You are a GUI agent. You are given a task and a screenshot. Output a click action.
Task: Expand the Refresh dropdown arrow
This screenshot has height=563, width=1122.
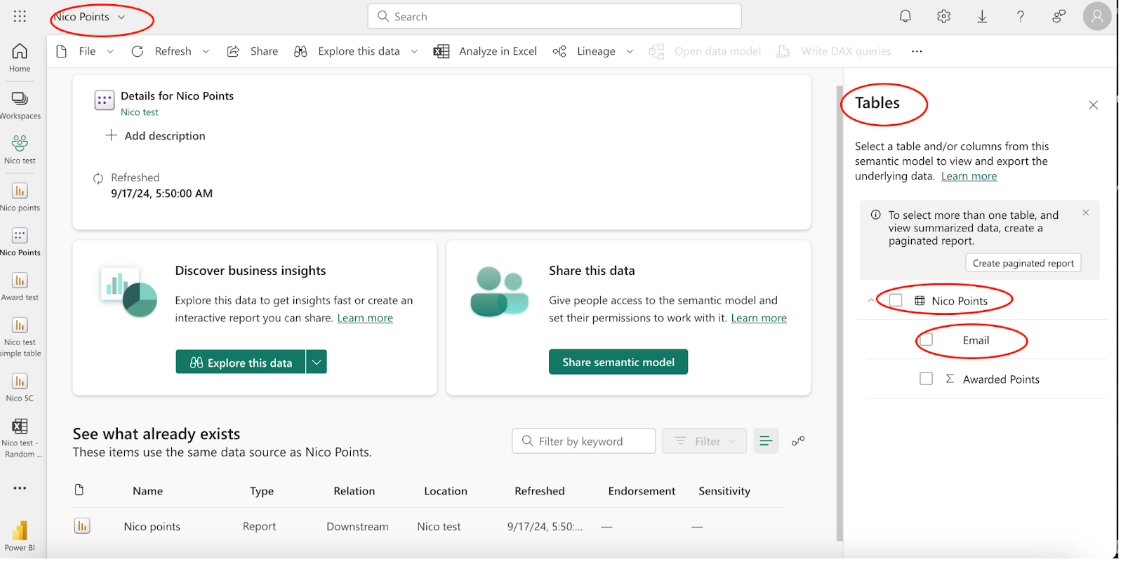click(x=205, y=52)
